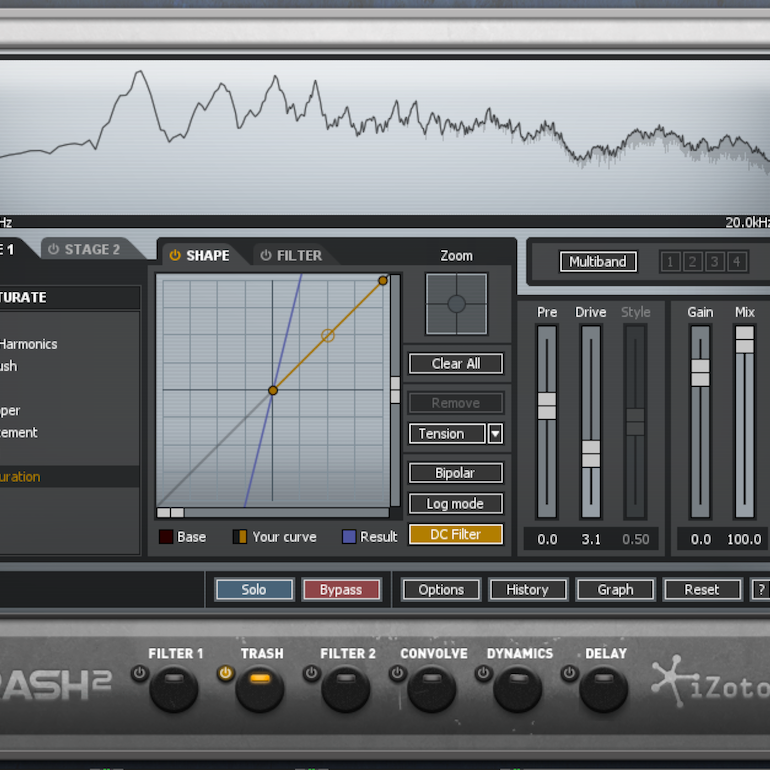Image resolution: width=770 pixels, height=770 pixels.
Task: Click the Drive slider handle
Action: pyautogui.click(x=591, y=454)
